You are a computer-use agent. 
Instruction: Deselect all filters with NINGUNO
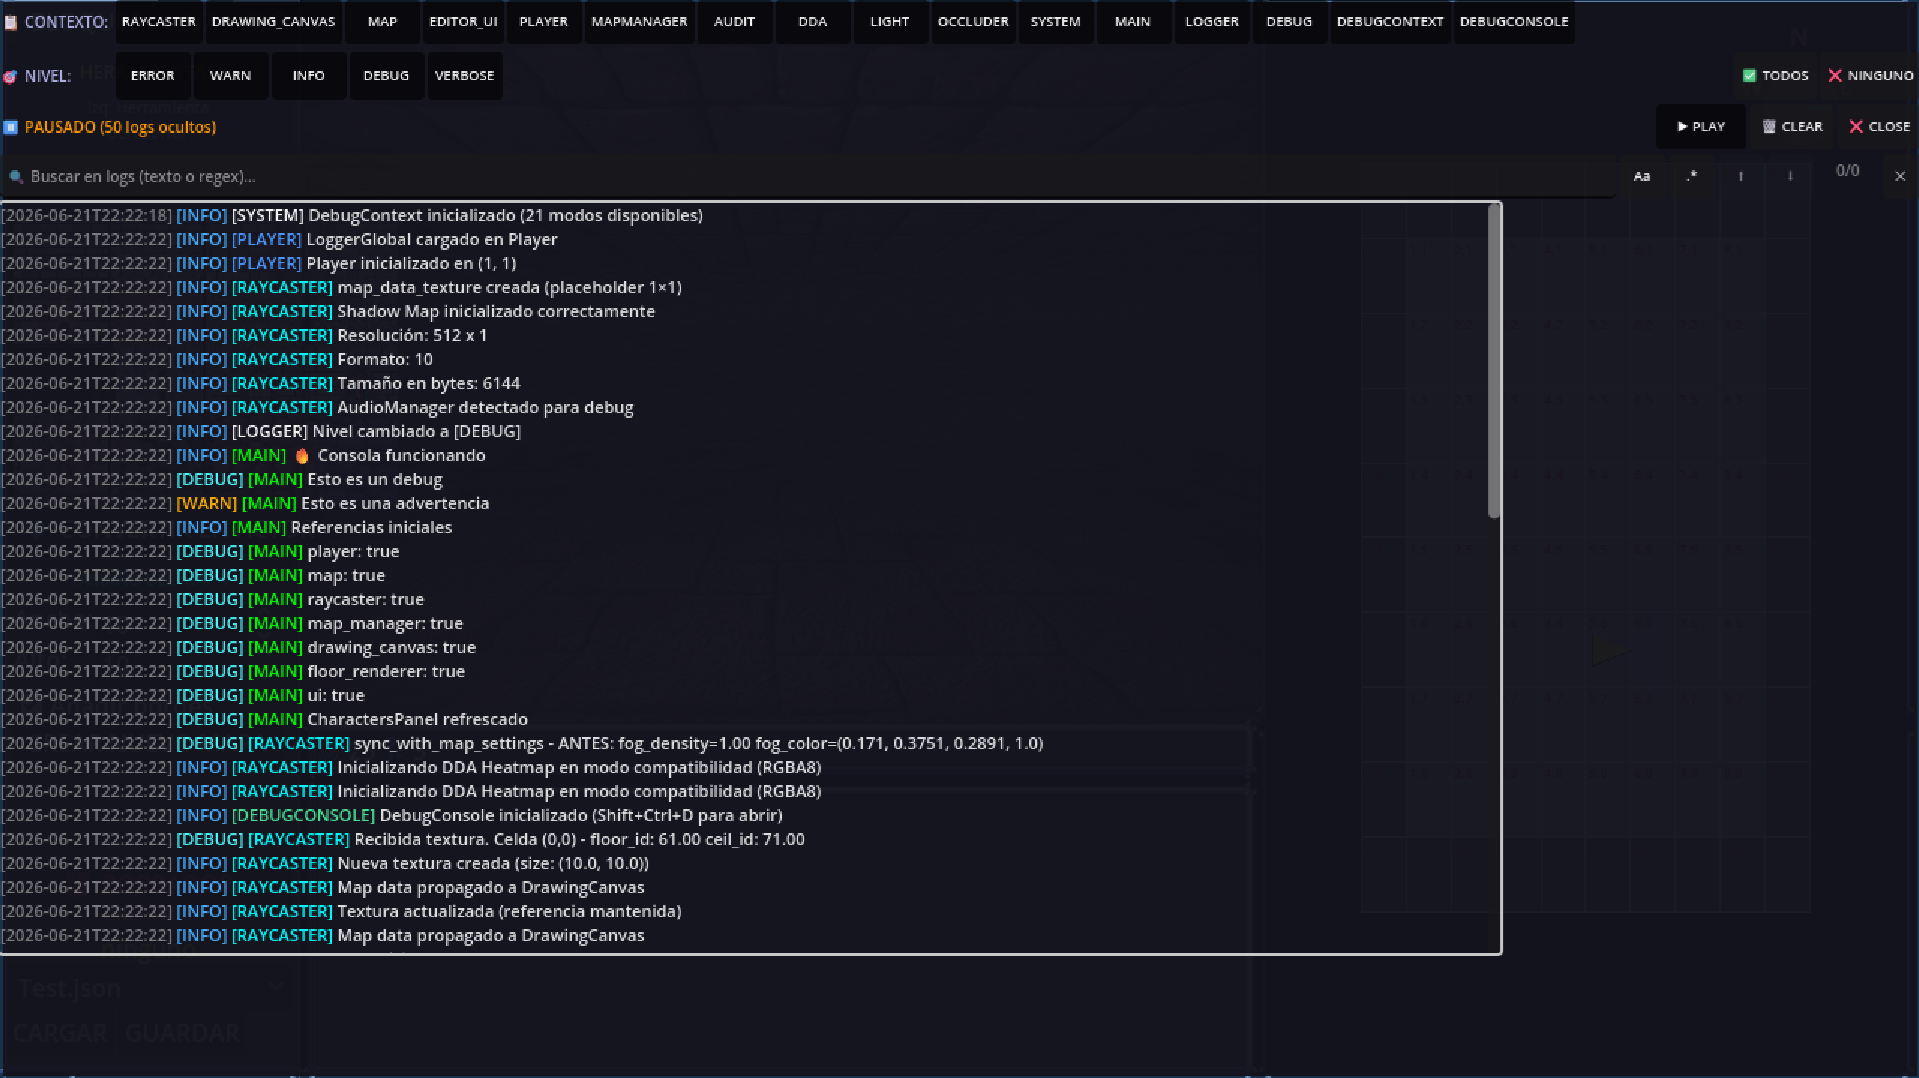[1871, 76]
